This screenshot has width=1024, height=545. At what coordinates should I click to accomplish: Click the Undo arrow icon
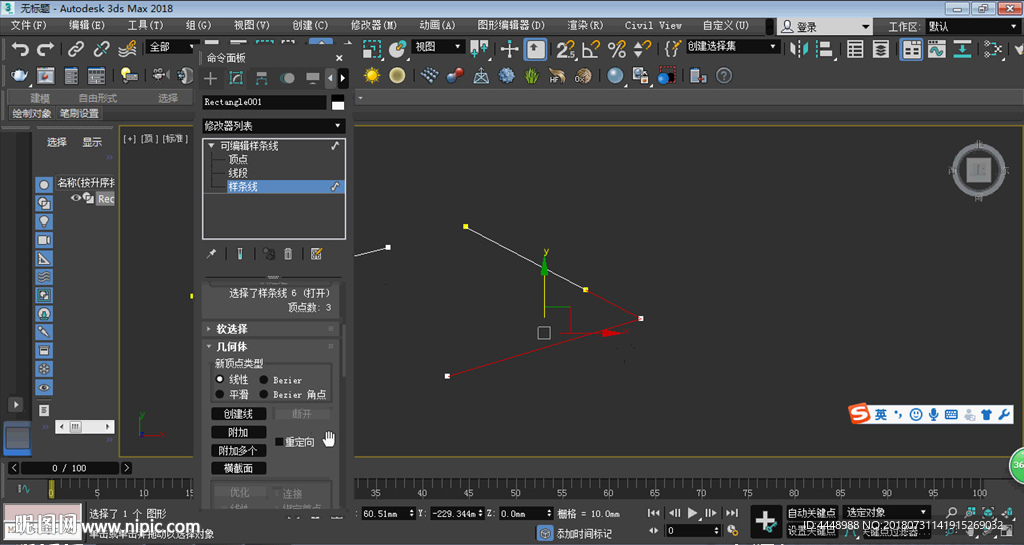(21, 49)
